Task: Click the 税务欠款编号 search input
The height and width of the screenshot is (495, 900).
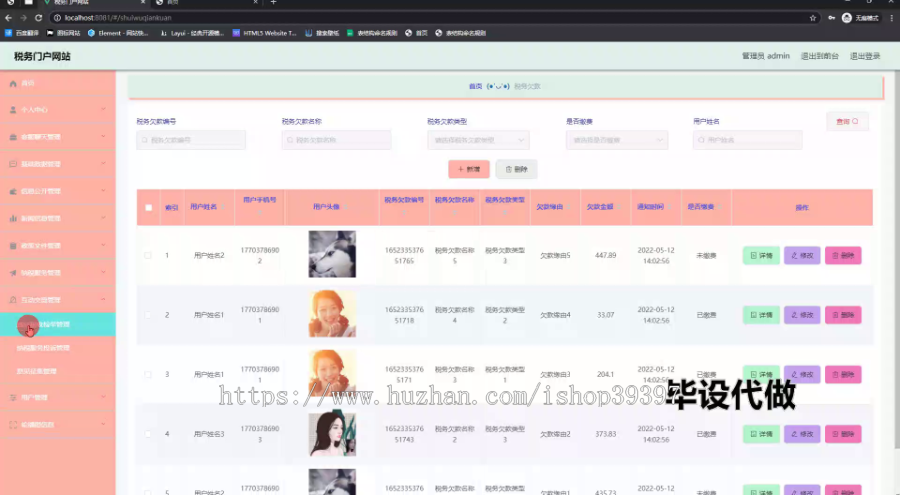Action: (x=191, y=140)
